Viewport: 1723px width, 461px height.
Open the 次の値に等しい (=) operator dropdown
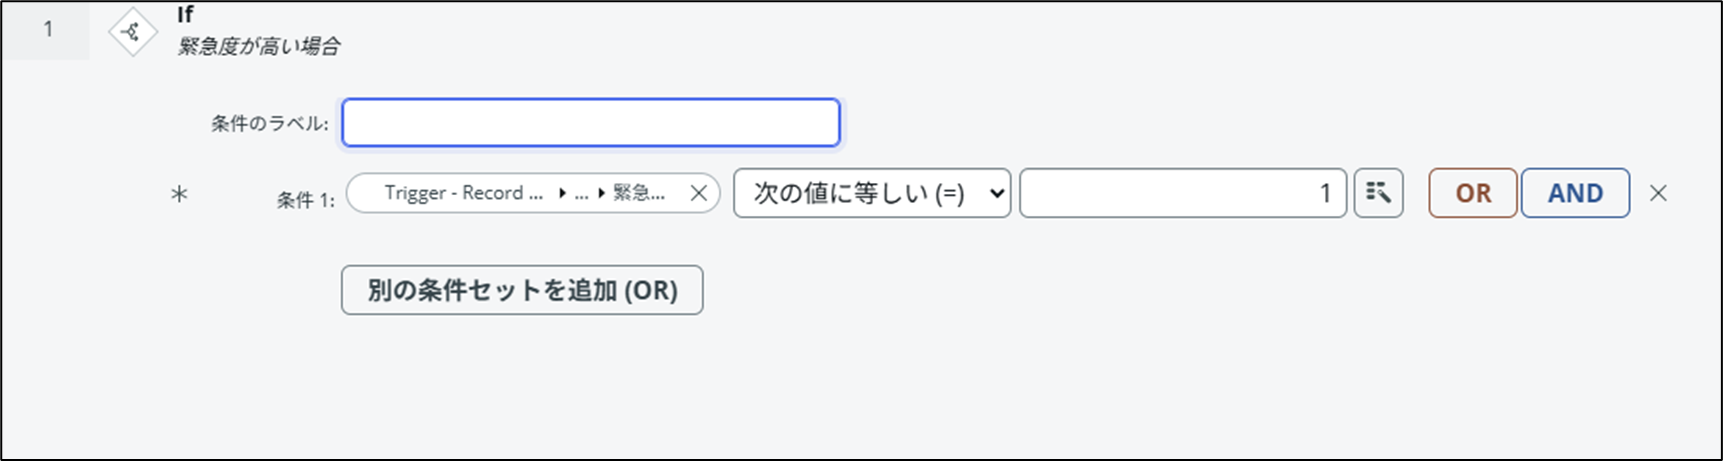point(871,193)
